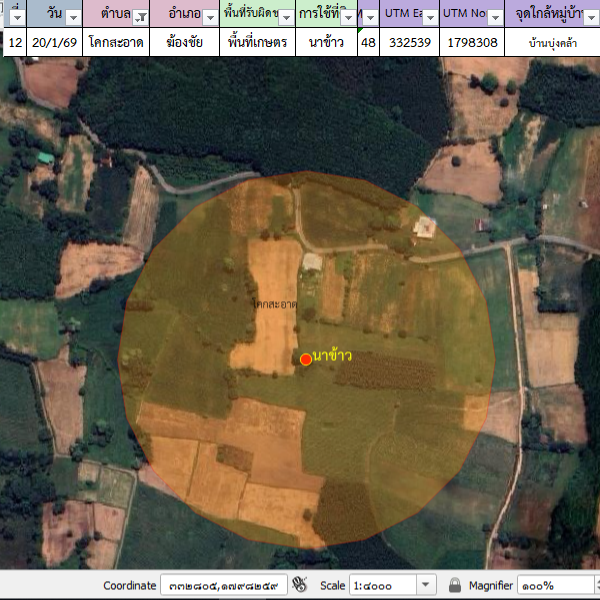Click the Magnifier percentage field
Viewport: 600px width, 600px height.
pyautogui.click(x=555, y=585)
